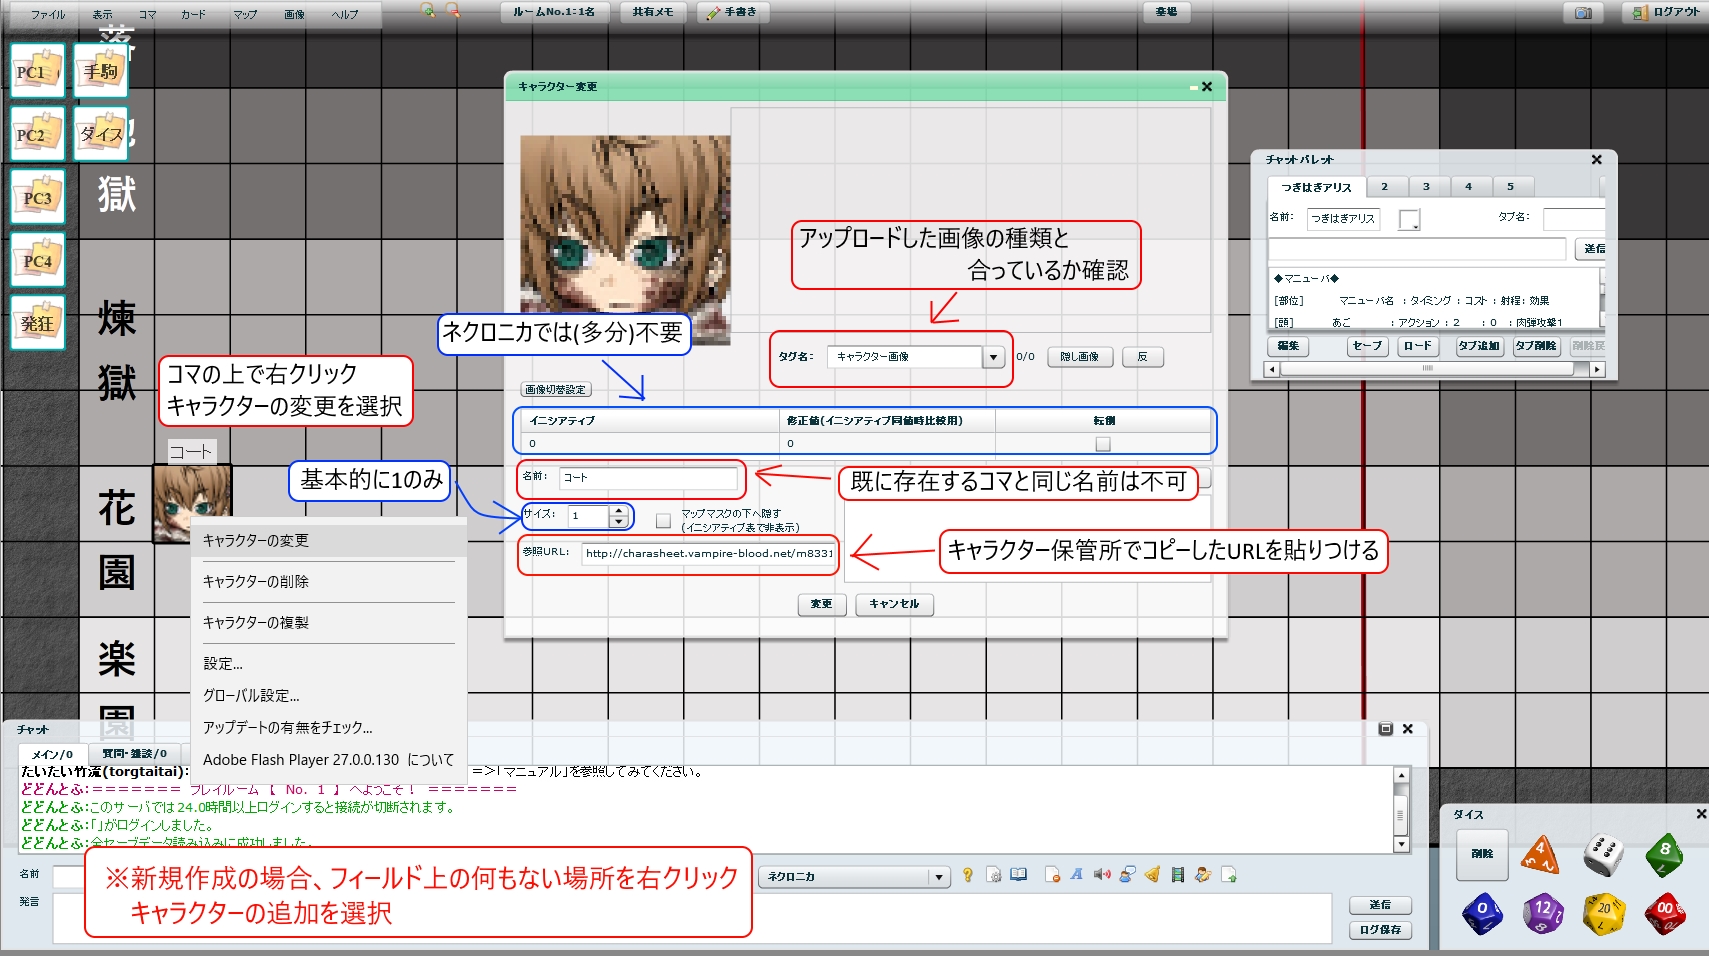This screenshot has height=956, width=1709.
Task: Click the 共有メモ button
Action: tap(653, 12)
